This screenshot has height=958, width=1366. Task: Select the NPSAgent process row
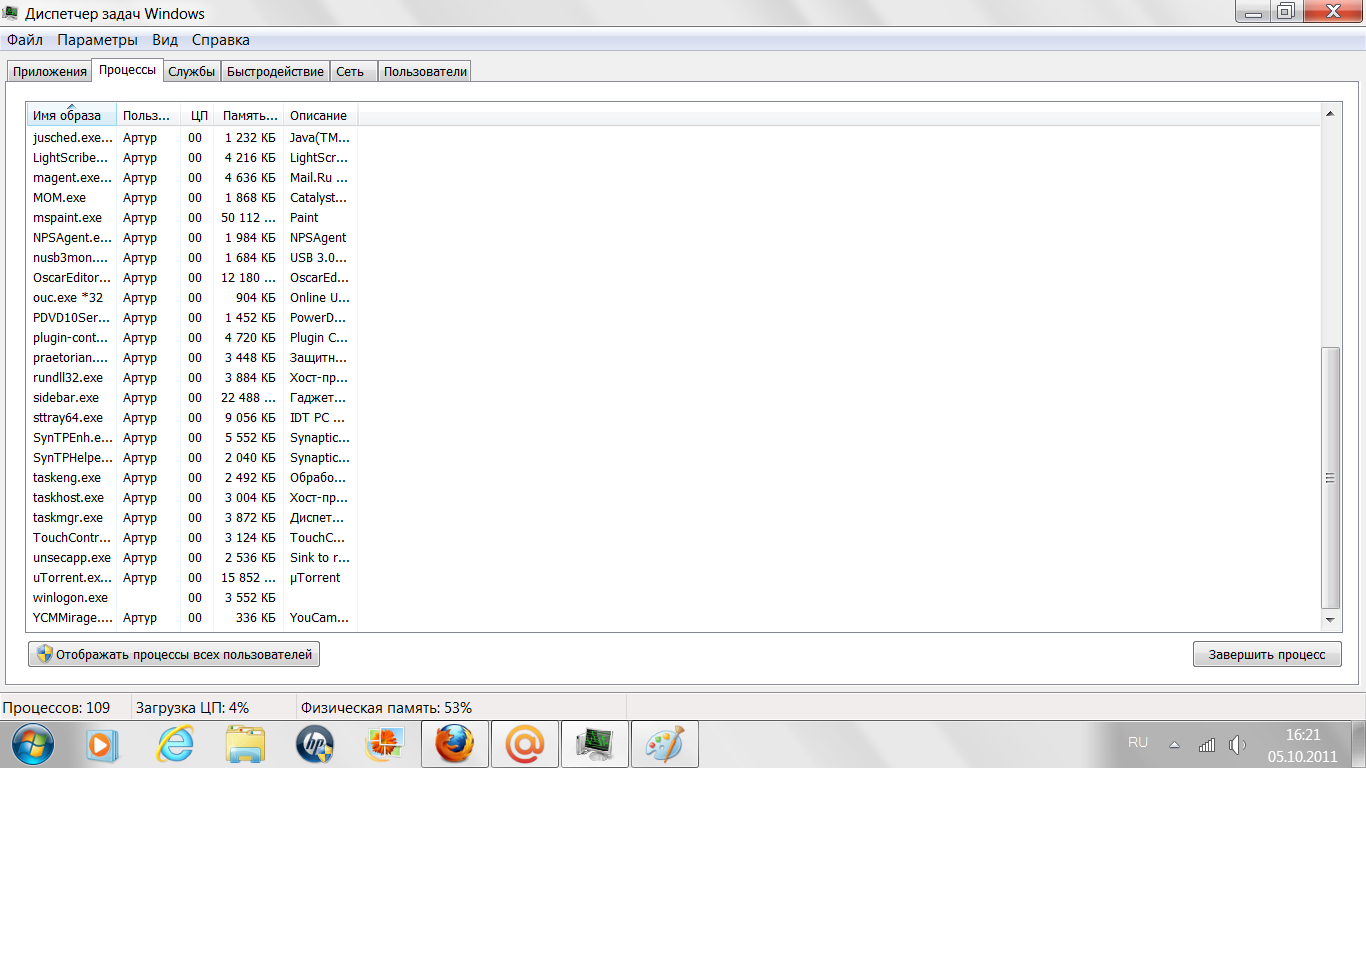click(x=192, y=238)
